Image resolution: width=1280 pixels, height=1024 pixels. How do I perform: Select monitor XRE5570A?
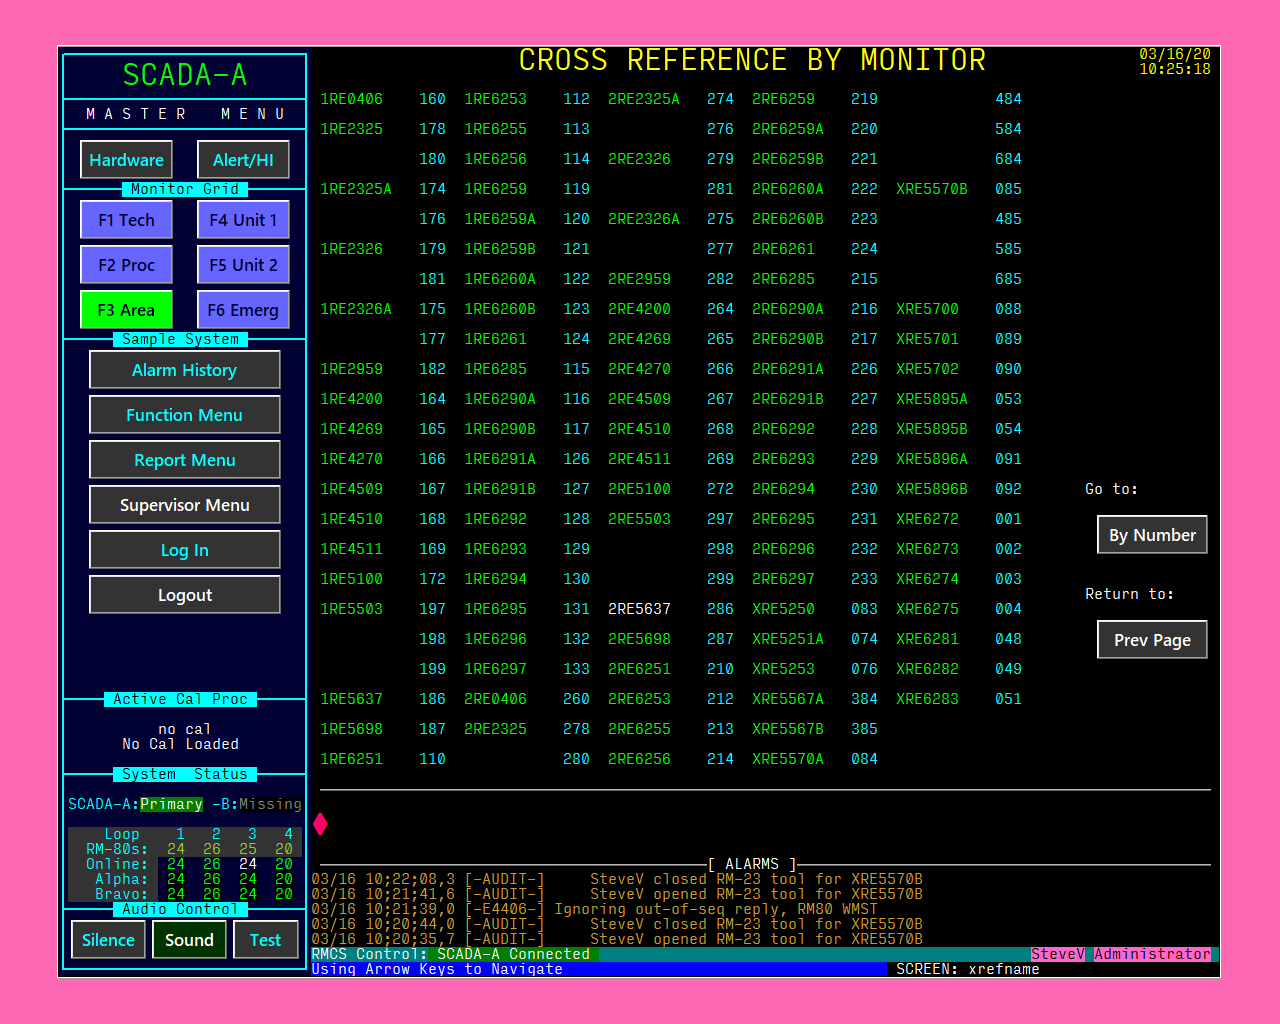coord(788,759)
